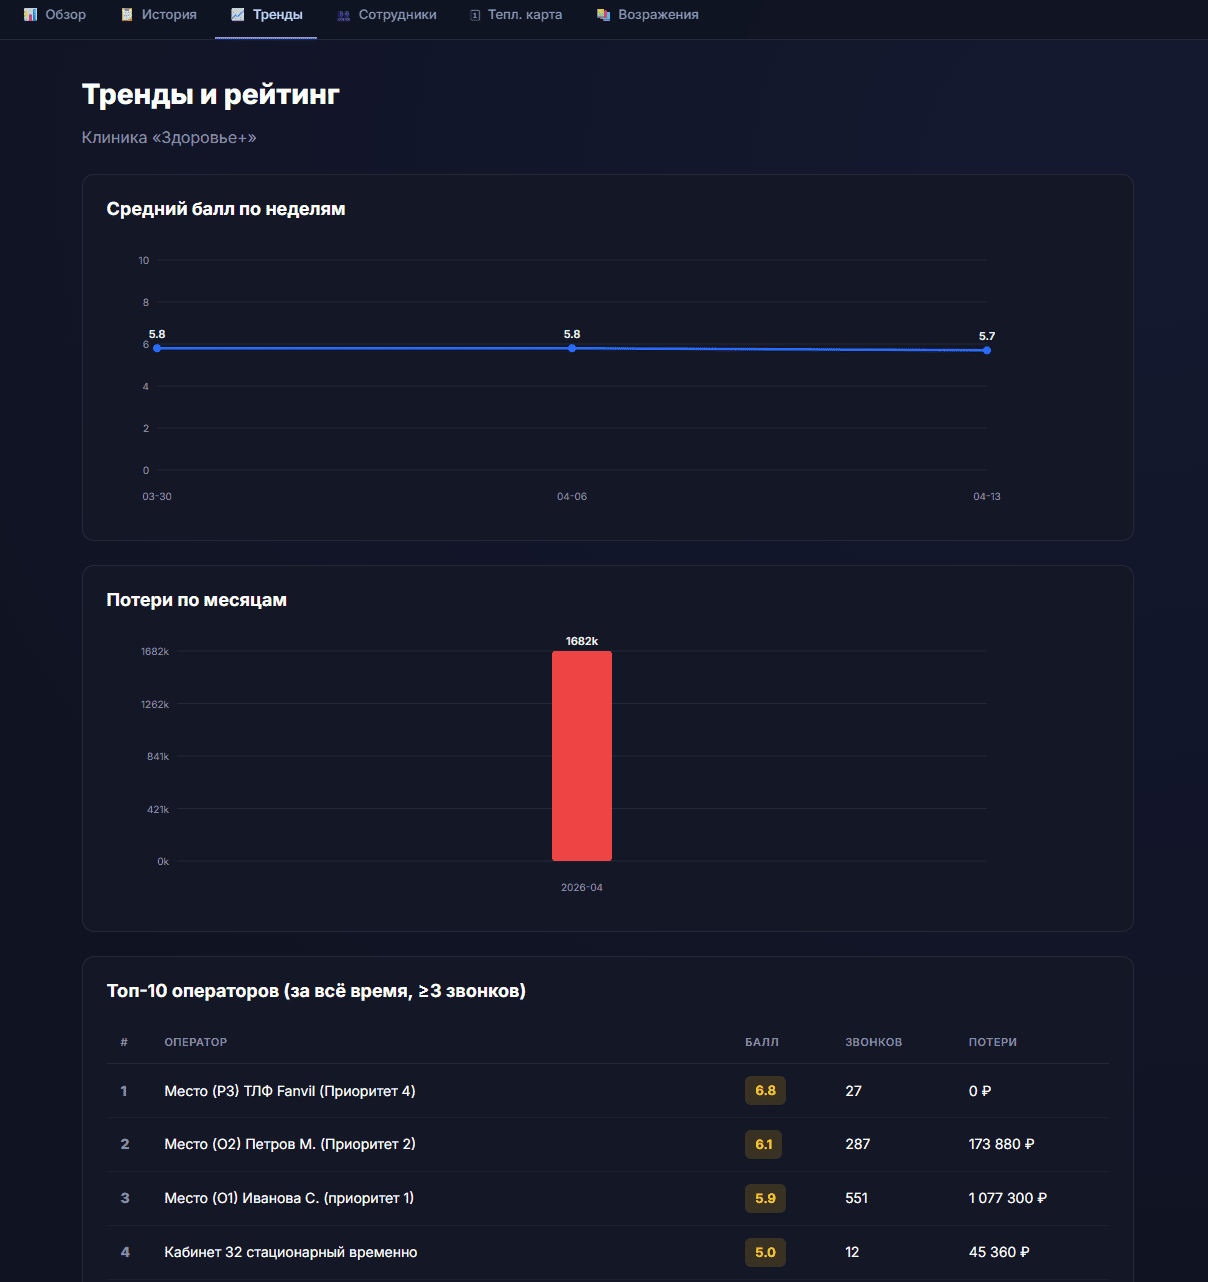Click the red 1682k loss bar
The width and height of the screenshot is (1208, 1282).
click(x=581, y=755)
